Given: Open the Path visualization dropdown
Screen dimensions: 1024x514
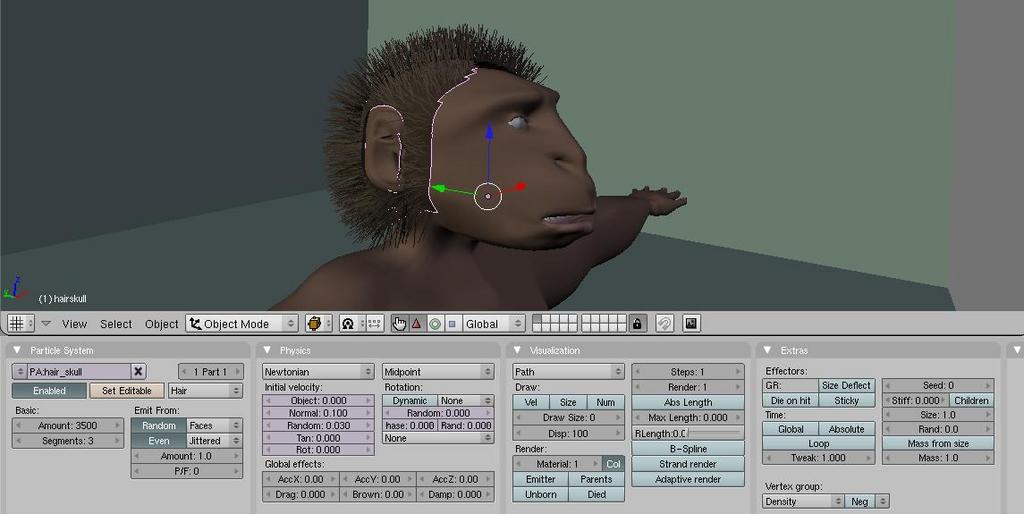Looking at the screenshot, I should point(568,372).
